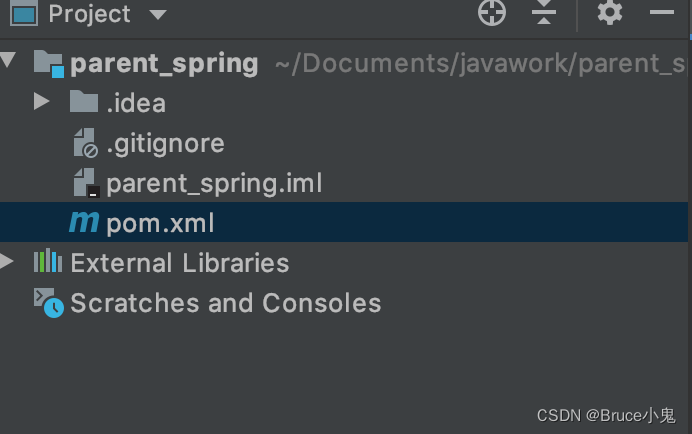
Task: Hide the Project tool window
Action: (x=662, y=12)
